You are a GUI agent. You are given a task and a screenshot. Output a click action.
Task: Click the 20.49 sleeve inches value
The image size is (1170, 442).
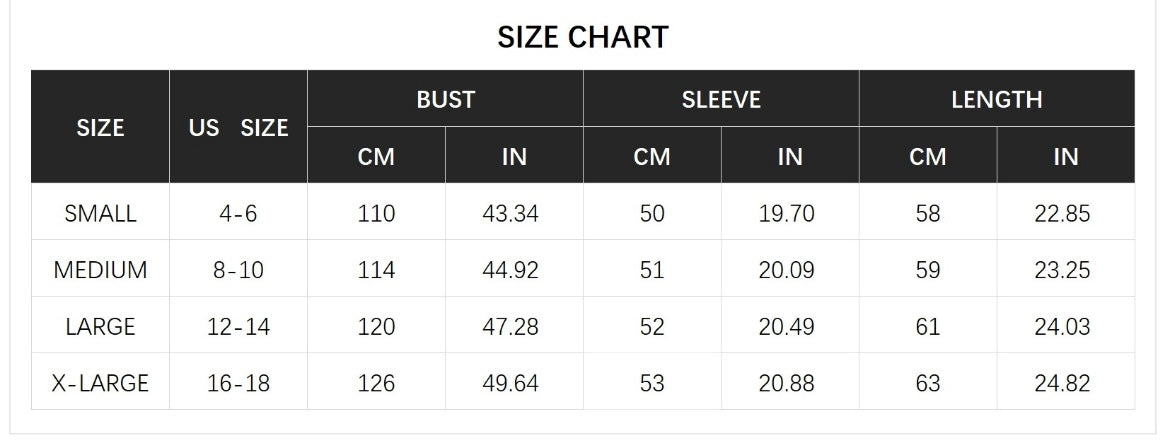(x=789, y=327)
